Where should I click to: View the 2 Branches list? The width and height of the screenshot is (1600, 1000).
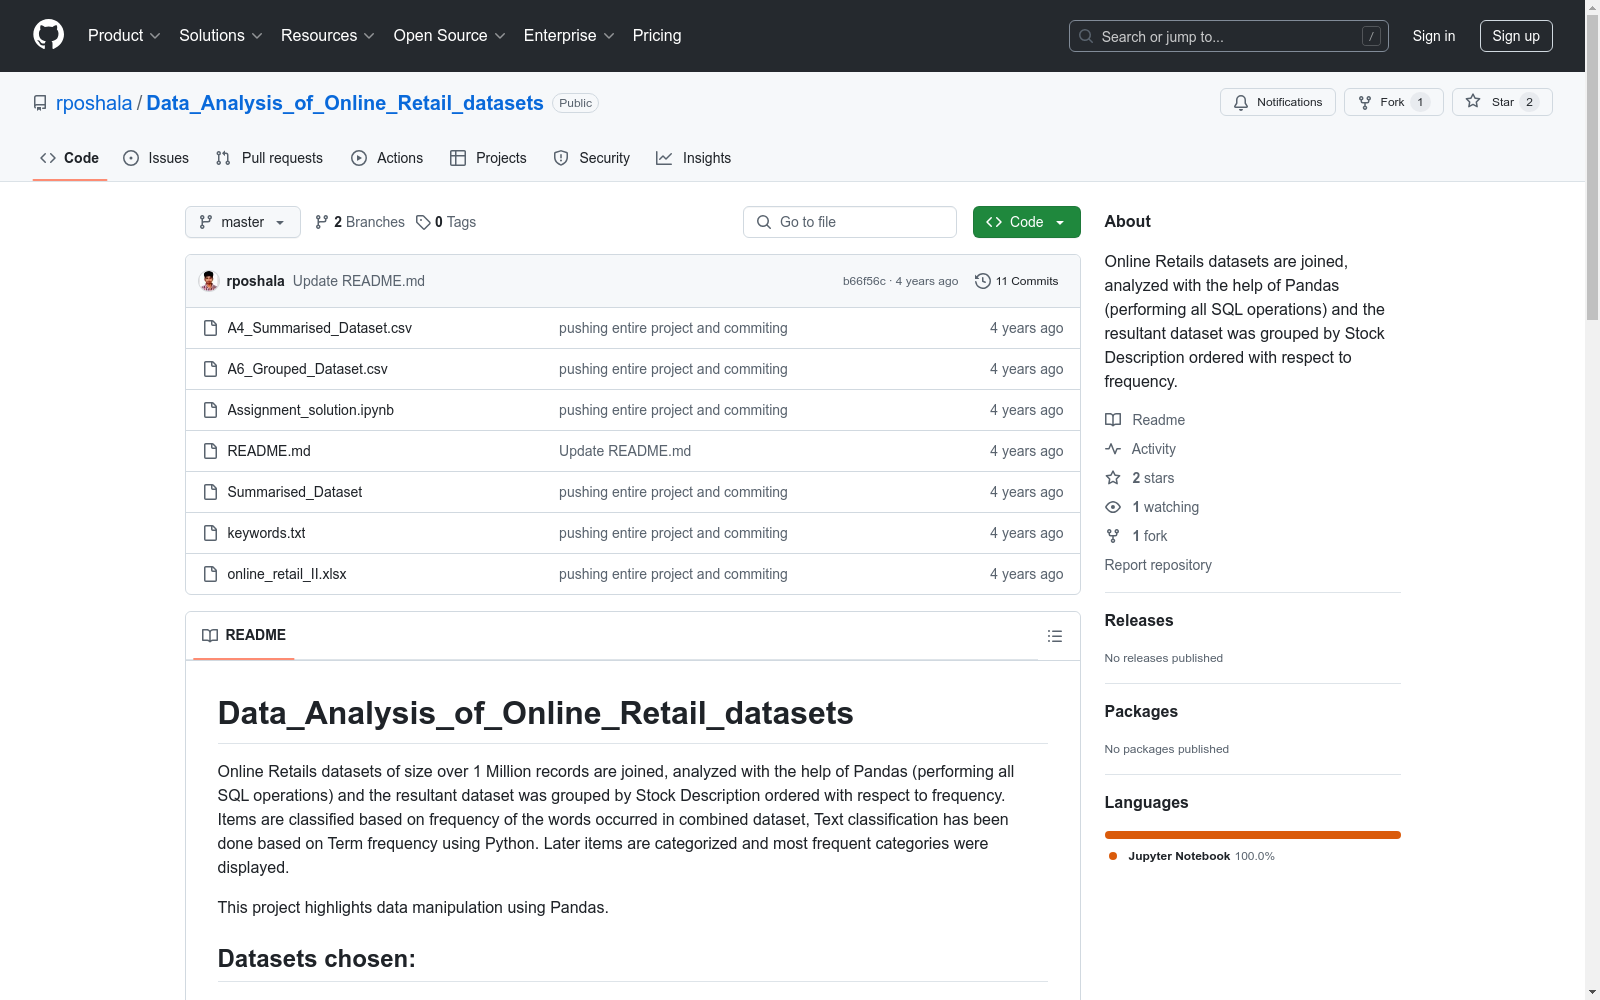(359, 222)
